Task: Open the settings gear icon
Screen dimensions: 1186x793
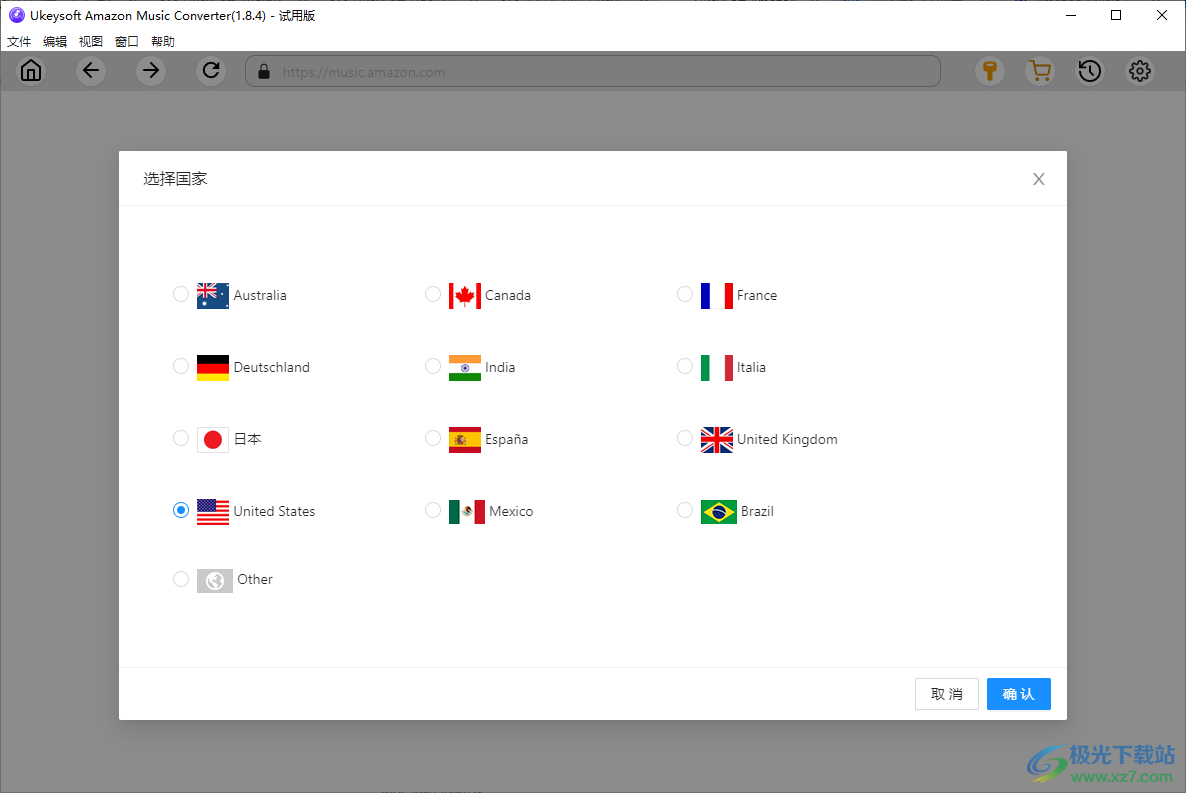Action: (x=1140, y=71)
